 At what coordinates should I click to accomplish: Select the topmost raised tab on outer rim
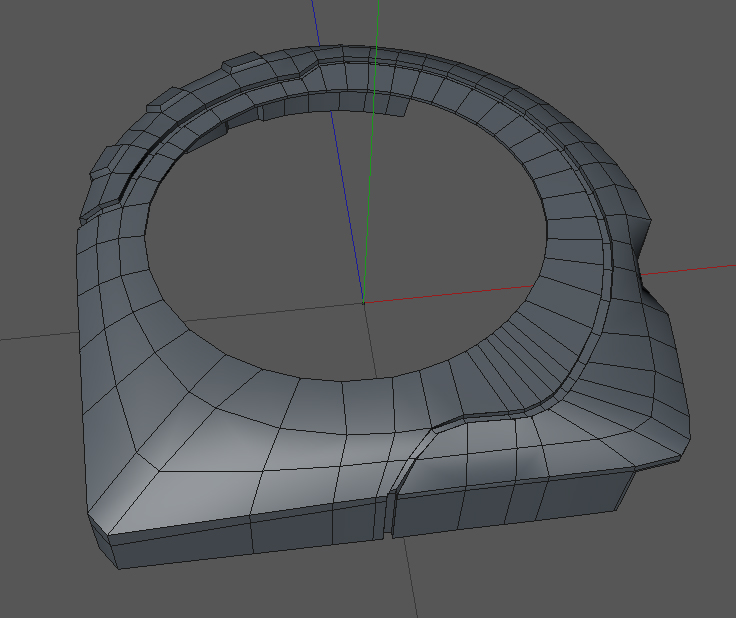coord(242,62)
